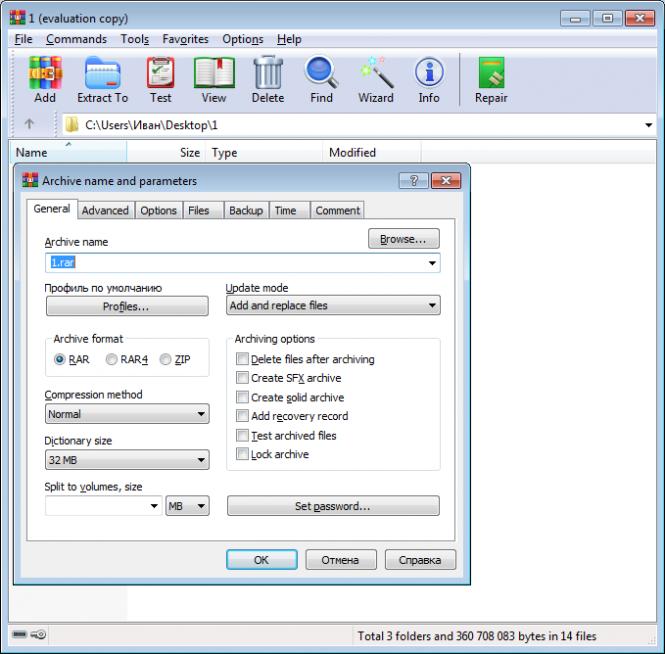Click the WinRAR icon in dialog title bar
665x654 pixels.
coord(30,180)
